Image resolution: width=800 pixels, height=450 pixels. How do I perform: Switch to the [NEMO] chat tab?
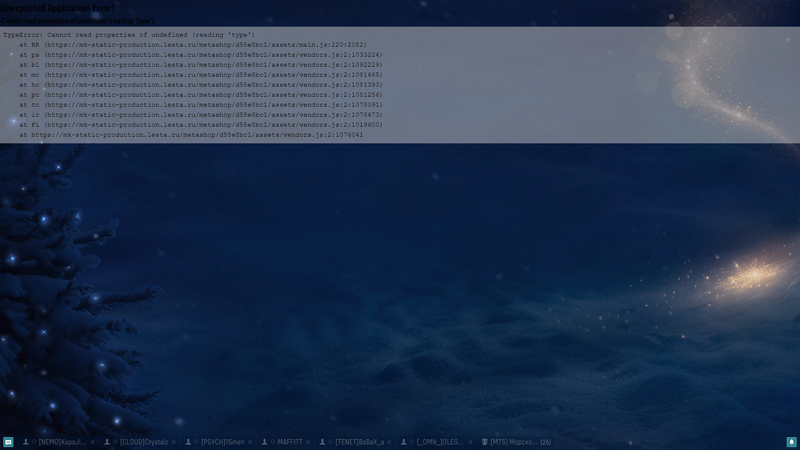62,441
